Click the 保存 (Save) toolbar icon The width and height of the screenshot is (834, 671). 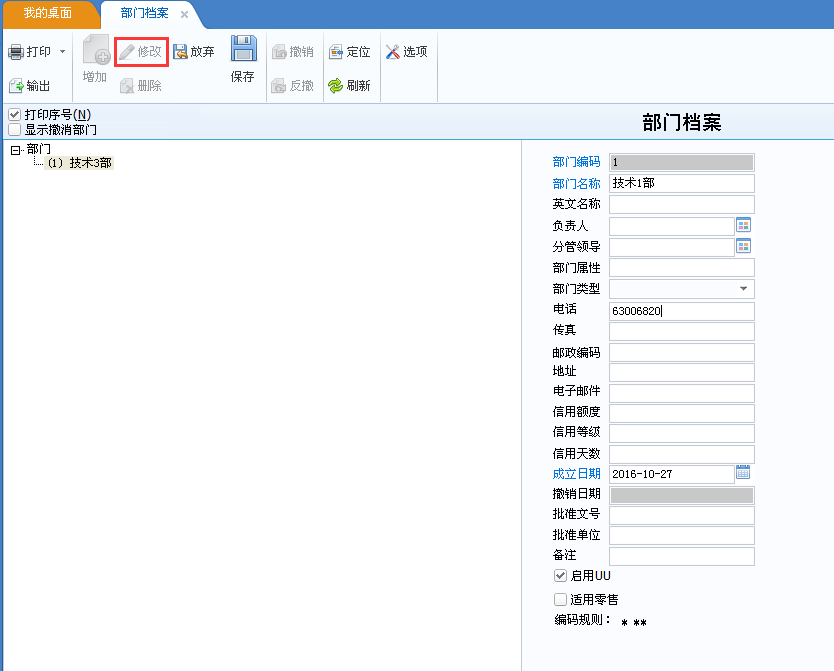click(x=243, y=60)
